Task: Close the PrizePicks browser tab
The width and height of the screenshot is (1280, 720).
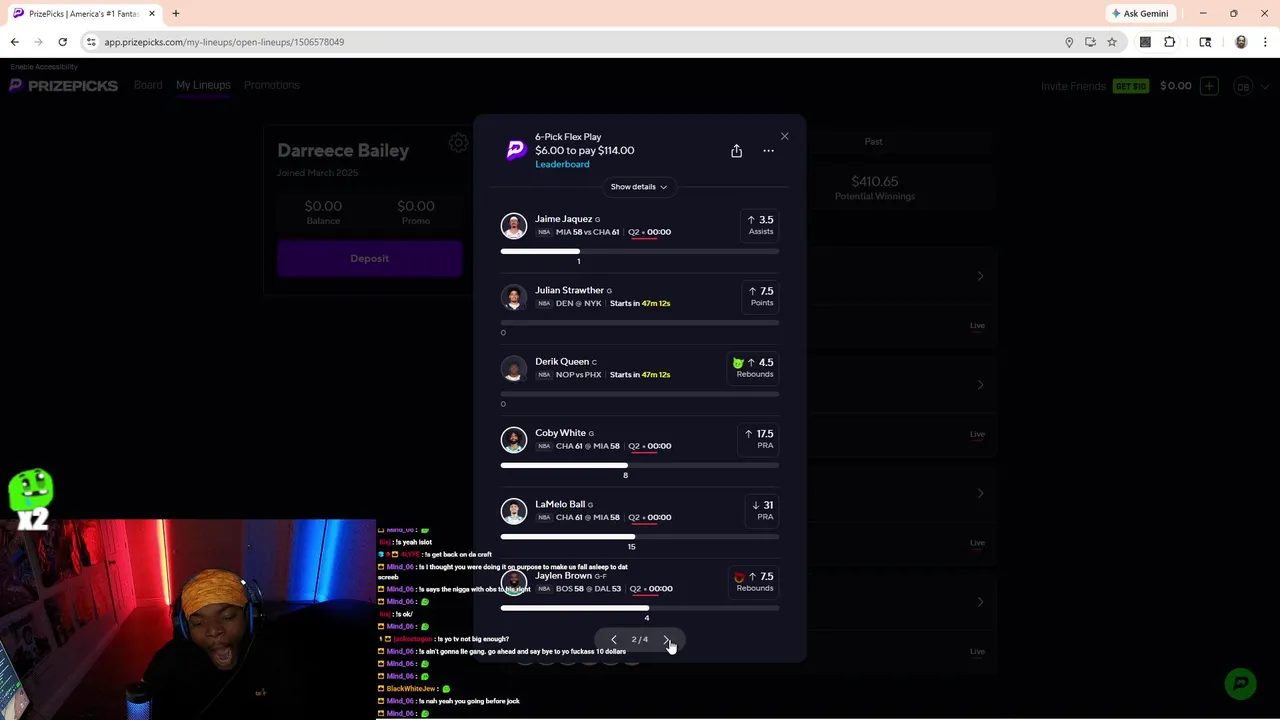Action: pyautogui.click(x=152, y=14)
